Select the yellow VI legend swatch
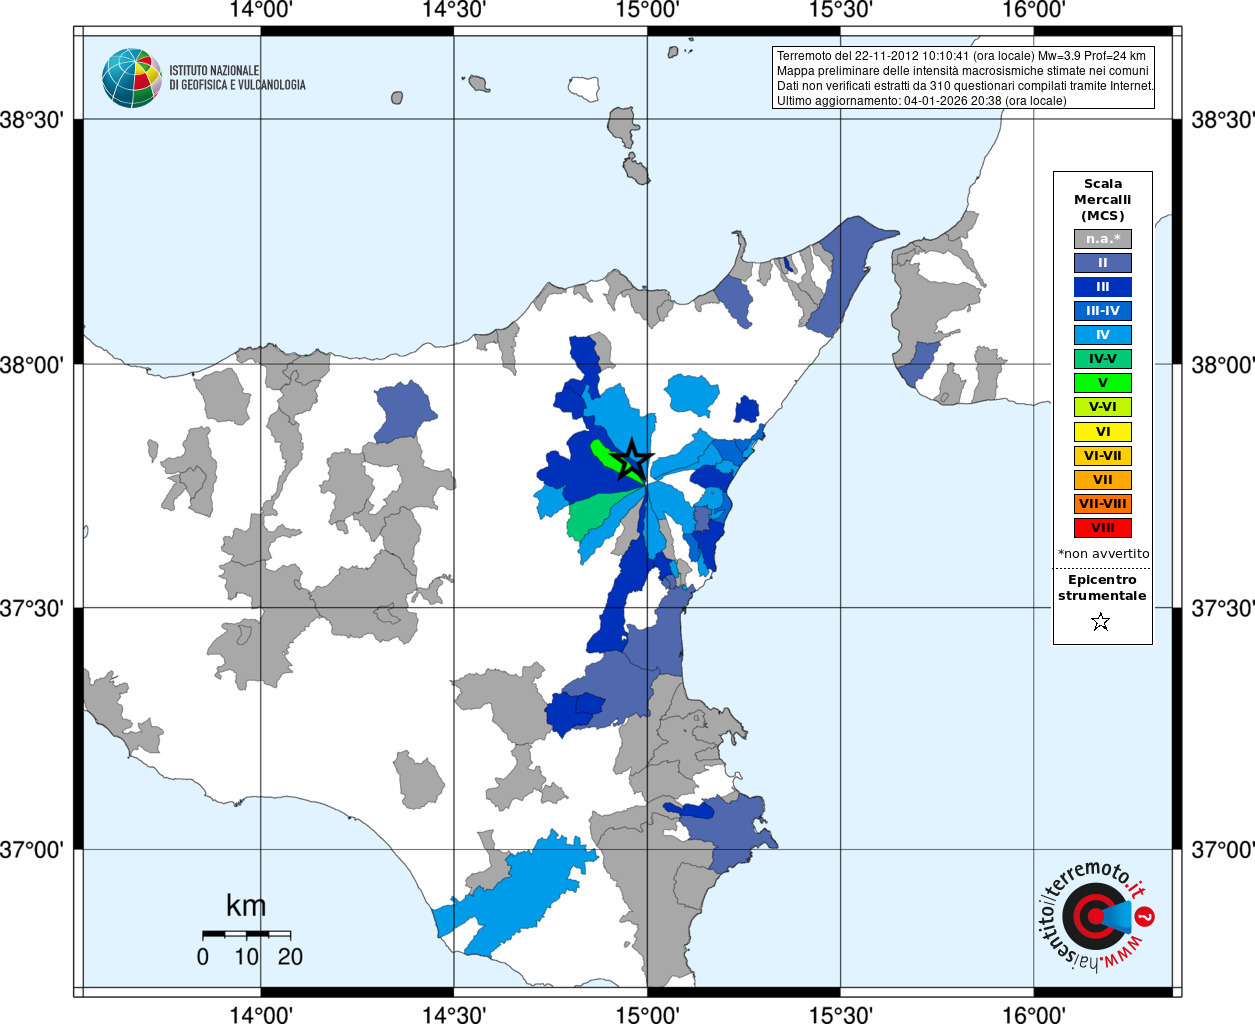The image size is (1255, 1024). pyautogui.click(x=1103, y=432)
